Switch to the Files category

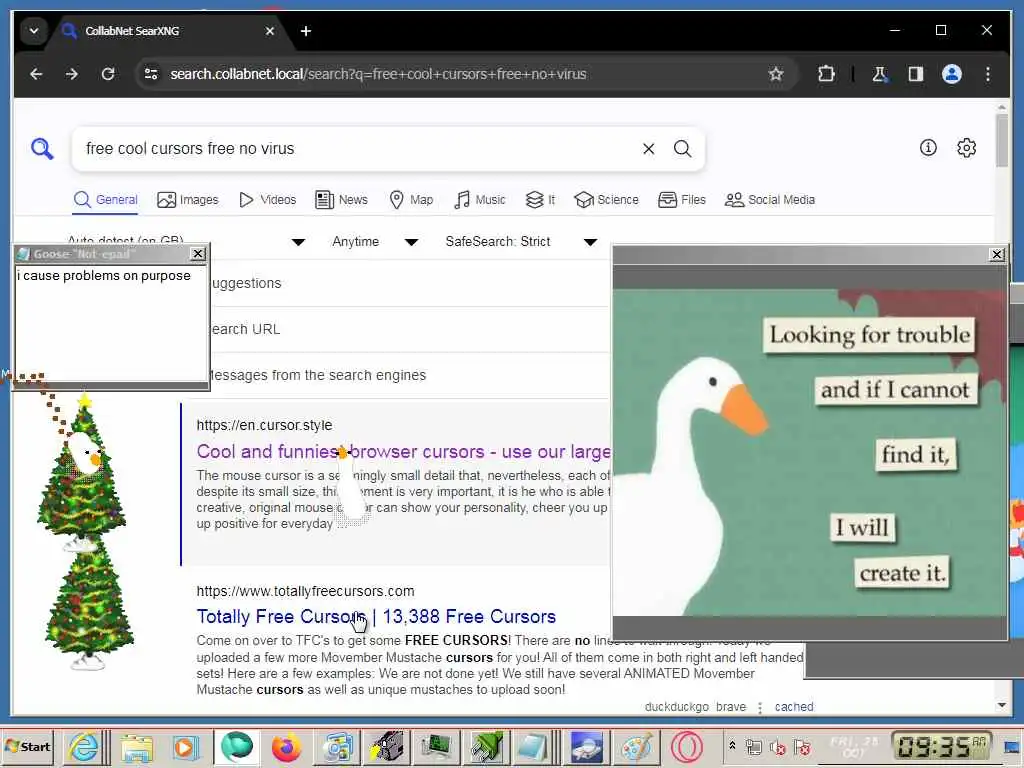pyautogui.click(x=682, y=199)
